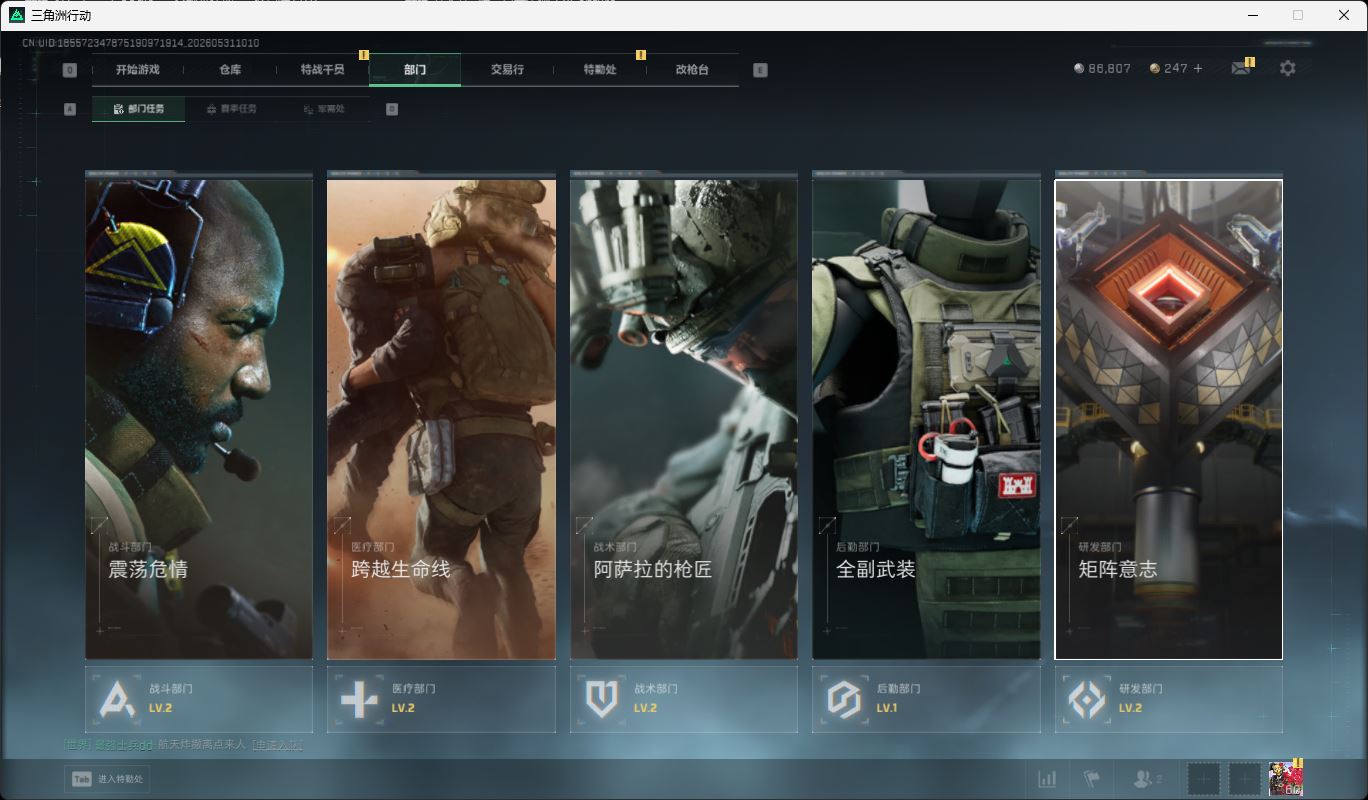Switch to the 改枪台 tab
This screenshot has width=1368, height=800.
click(x=692, y=70)
